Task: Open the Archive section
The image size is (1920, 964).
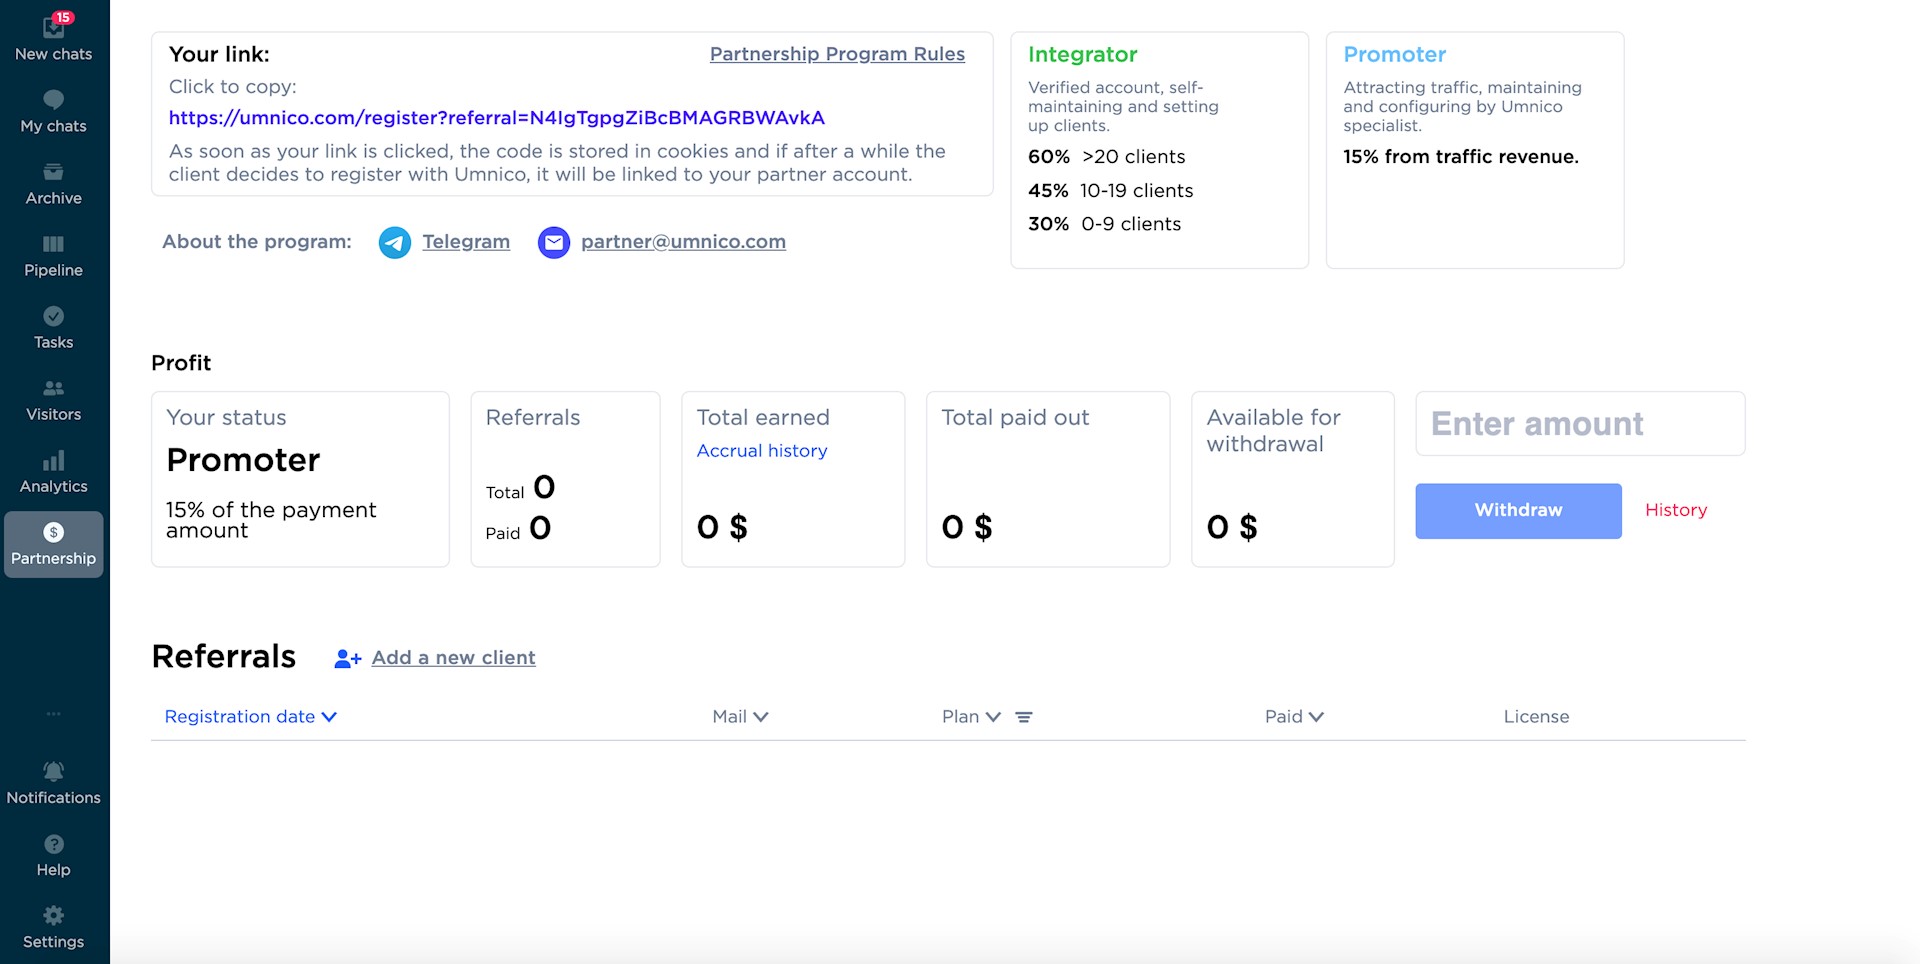Action: [x=54, y=184]
